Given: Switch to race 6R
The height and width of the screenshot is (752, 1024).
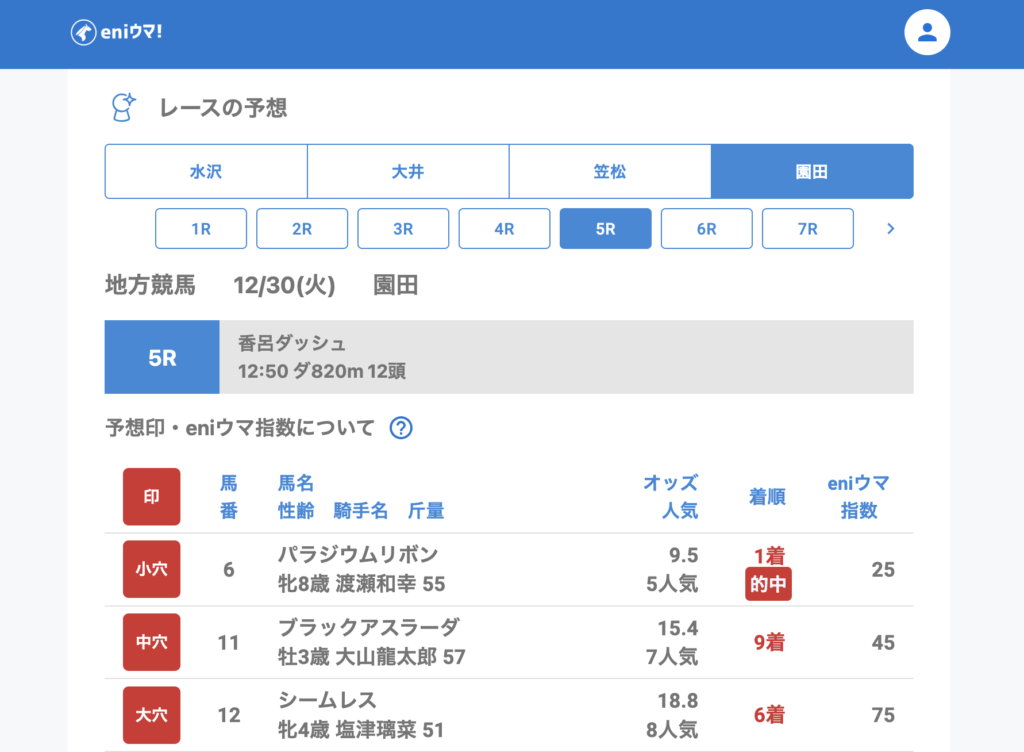Looking at the screenshot, I should pos(706,229).
